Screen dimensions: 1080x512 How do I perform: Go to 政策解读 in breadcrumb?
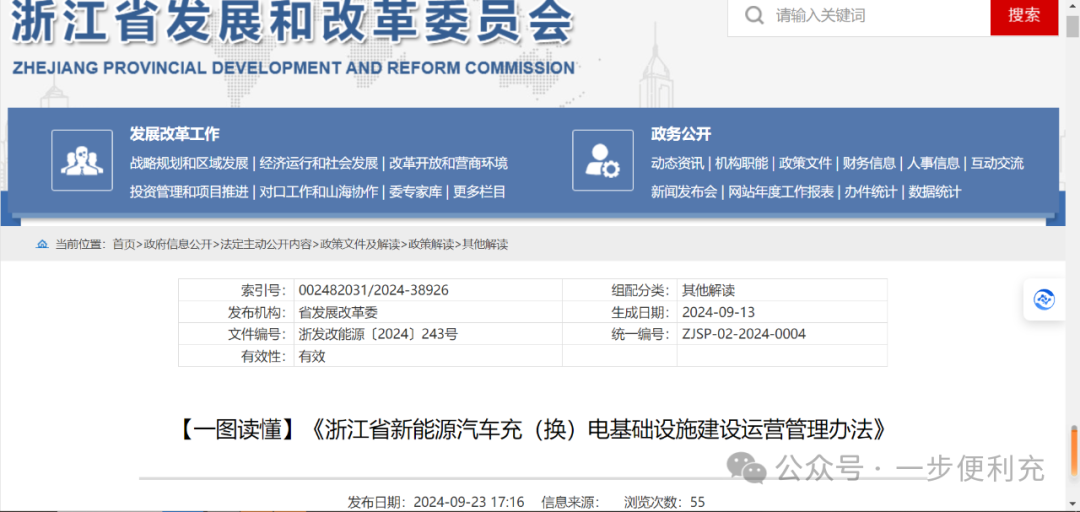[x=431, y=244]
